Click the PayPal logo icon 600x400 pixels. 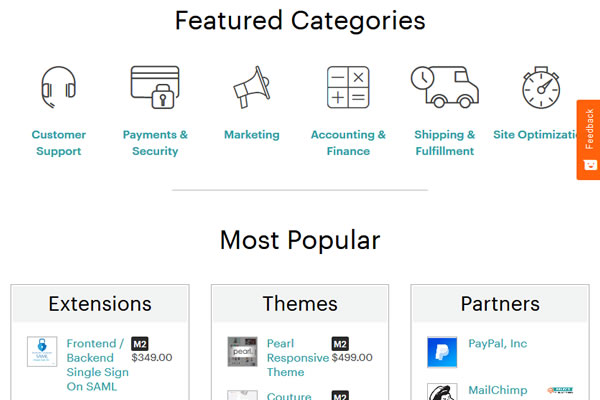click(x=442, y=352)
